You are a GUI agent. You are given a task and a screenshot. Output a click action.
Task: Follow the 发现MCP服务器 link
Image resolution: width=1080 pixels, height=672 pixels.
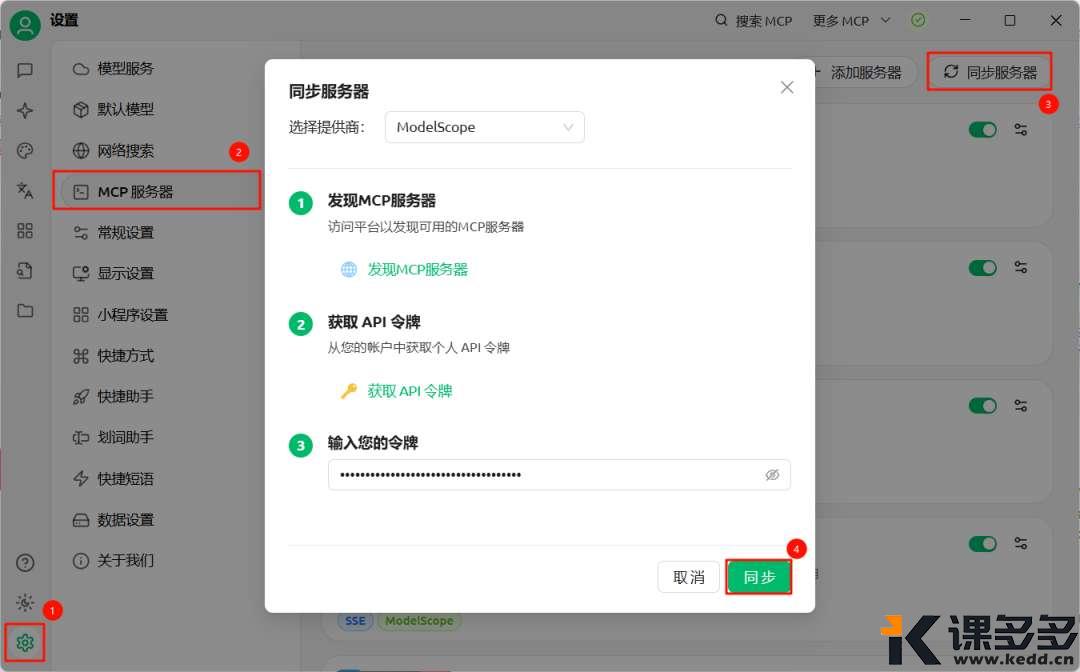click(x=417, y=269)
